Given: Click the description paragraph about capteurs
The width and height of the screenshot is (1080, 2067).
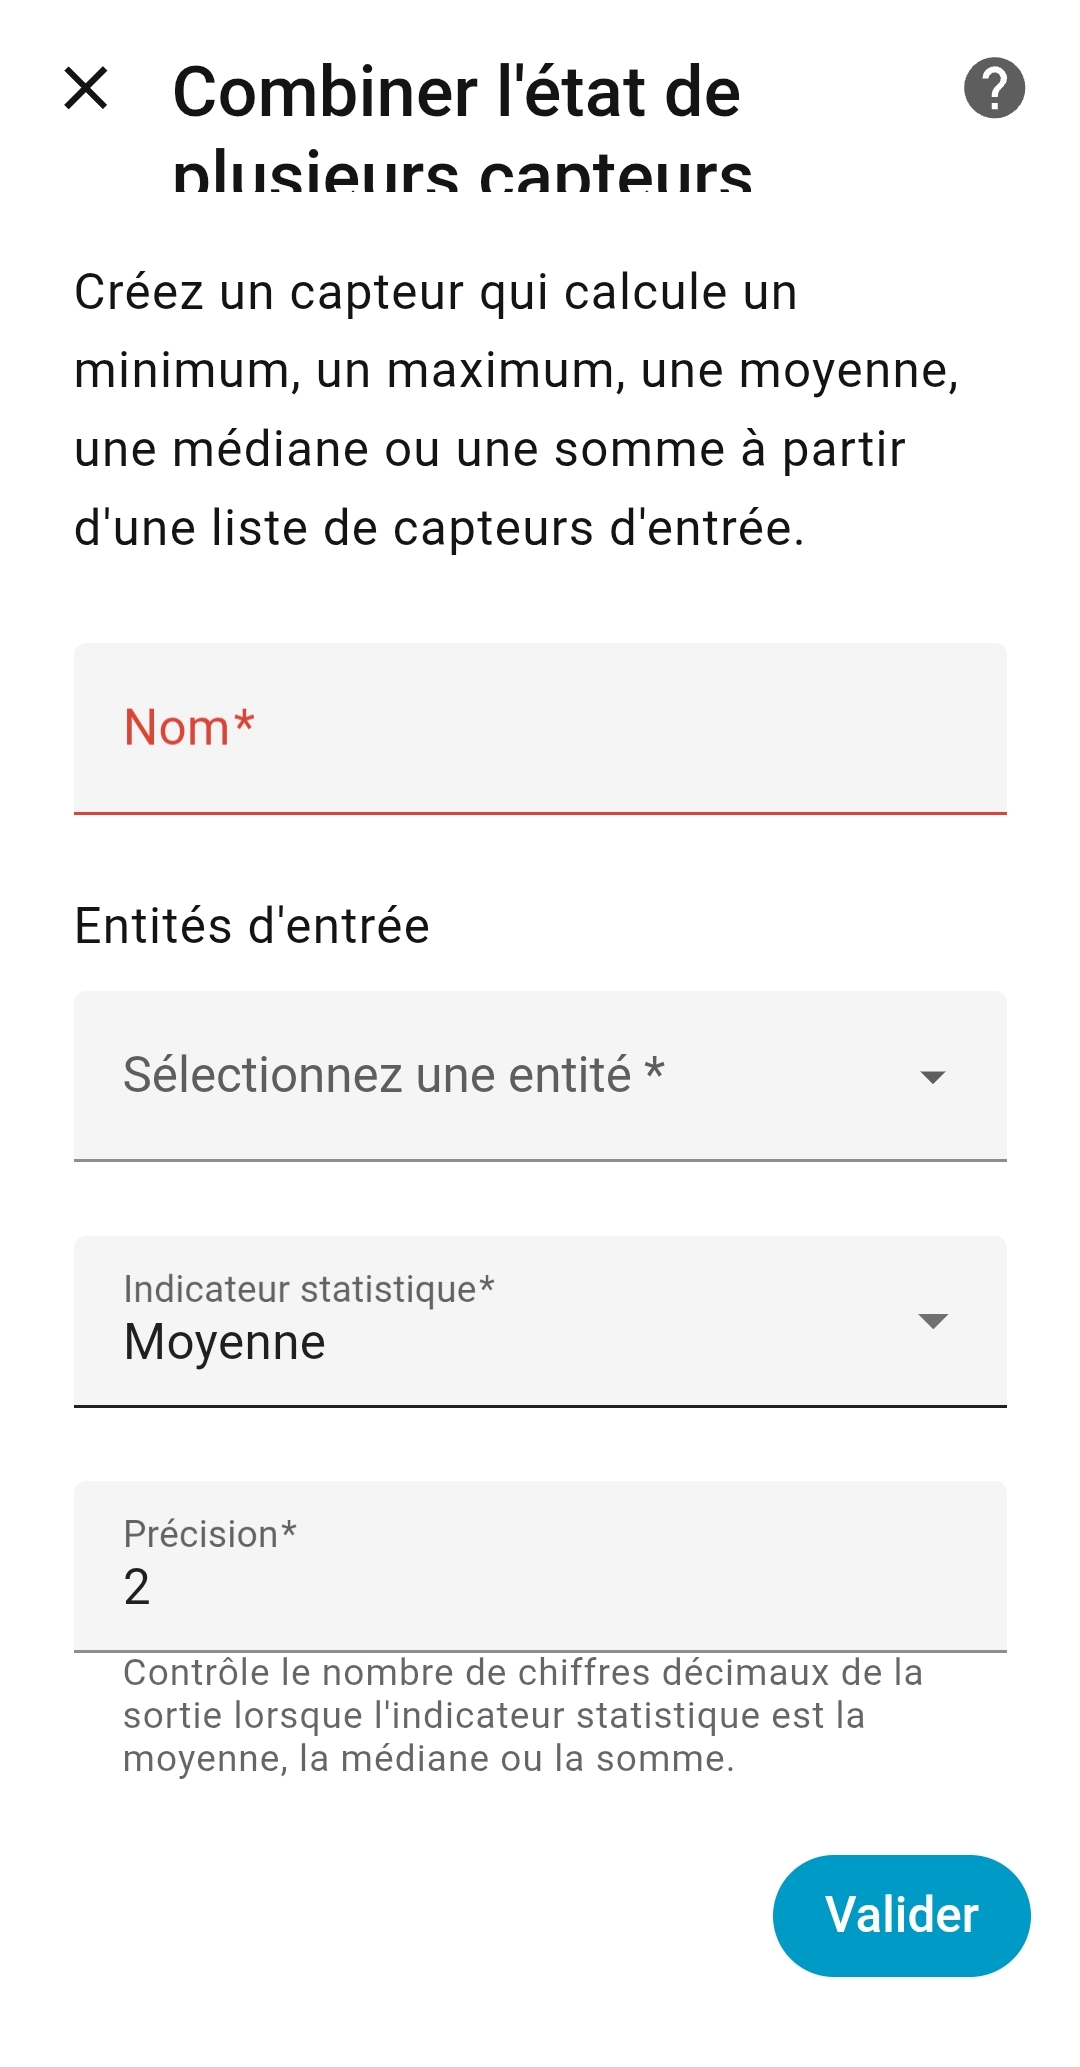Looking at the screenshot, I should 515,410.
